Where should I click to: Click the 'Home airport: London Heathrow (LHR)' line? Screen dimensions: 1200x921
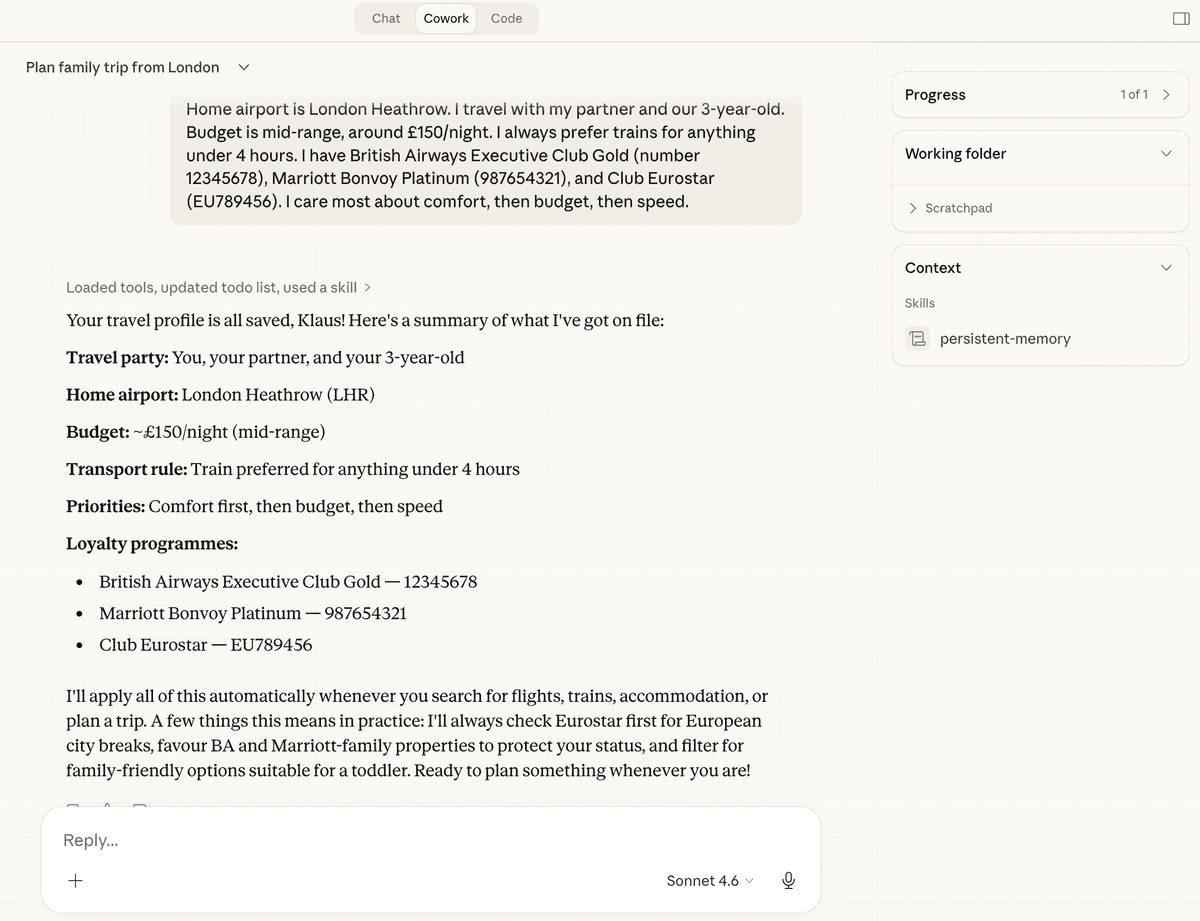tap(220, 394)
